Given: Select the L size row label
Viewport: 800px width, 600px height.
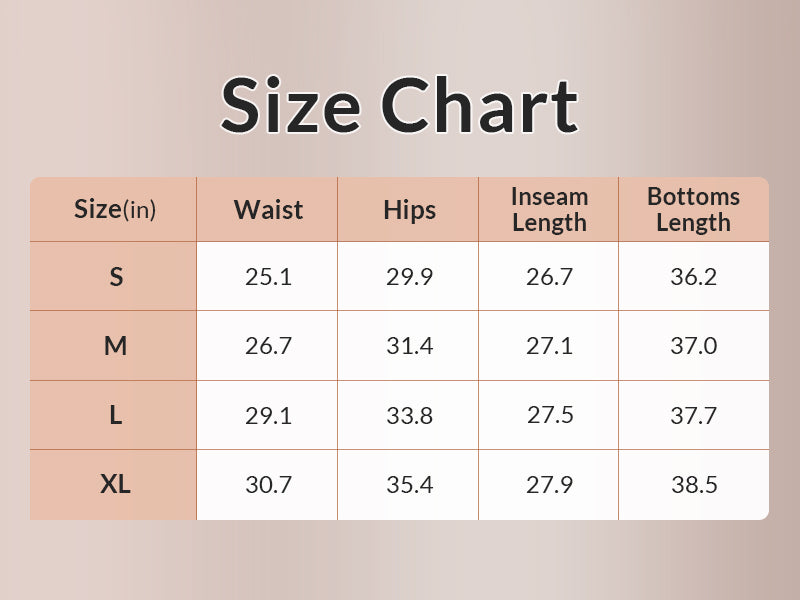Looking at the screenshot, I should [116, 415].
